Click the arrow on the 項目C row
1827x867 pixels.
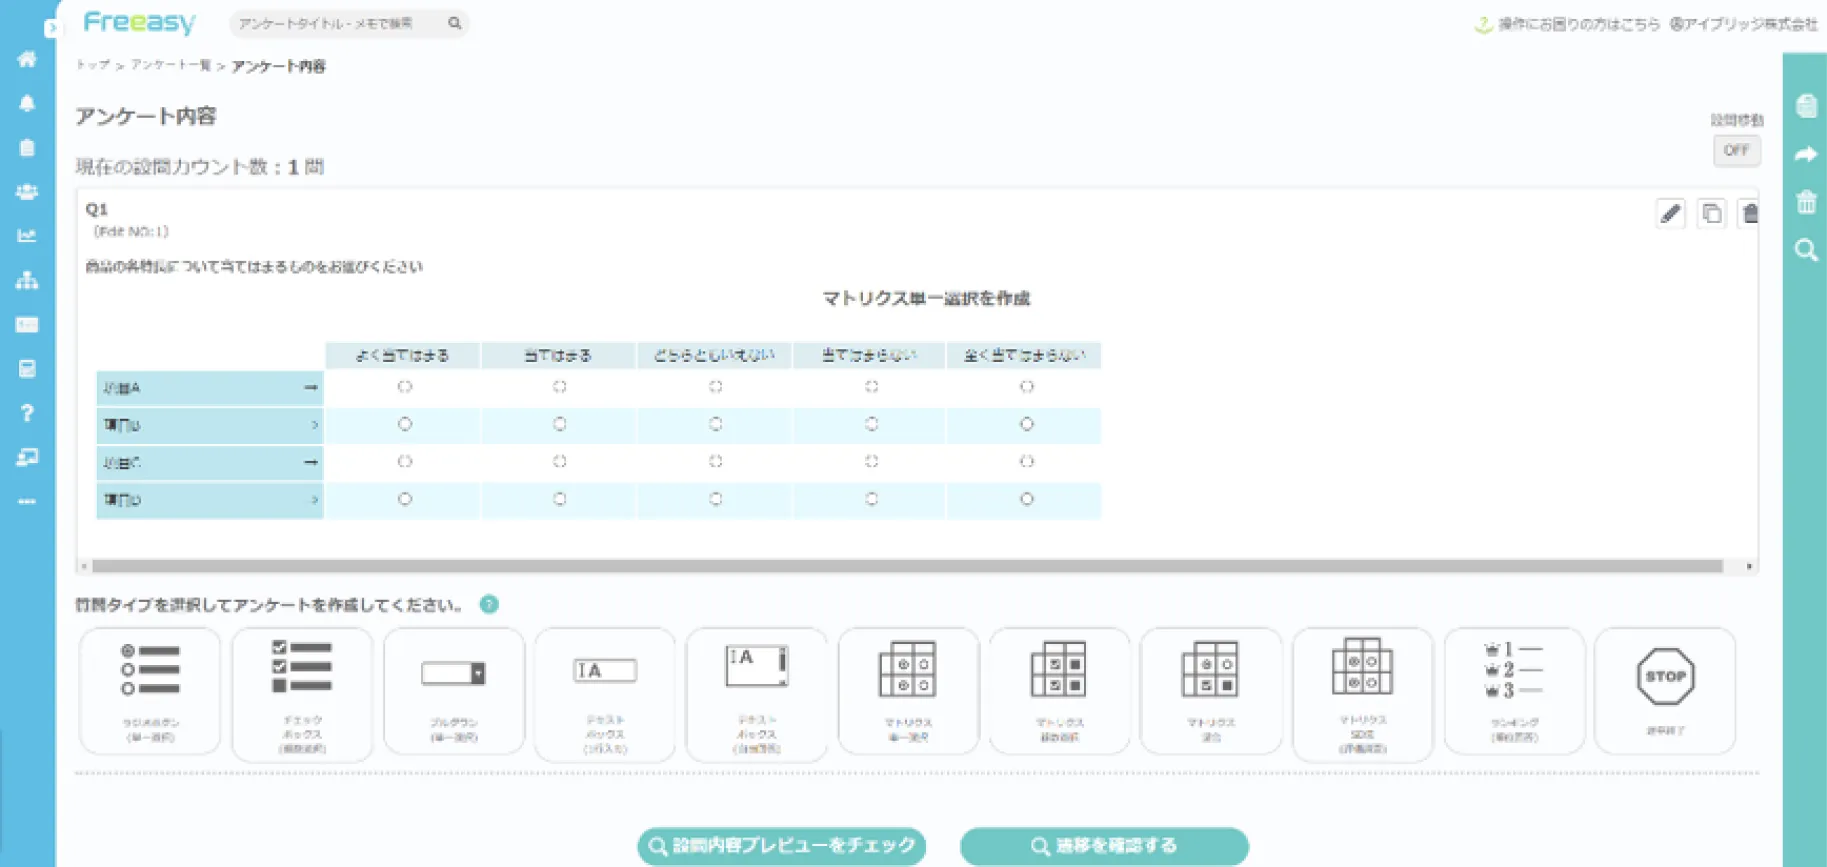[311, 462]
